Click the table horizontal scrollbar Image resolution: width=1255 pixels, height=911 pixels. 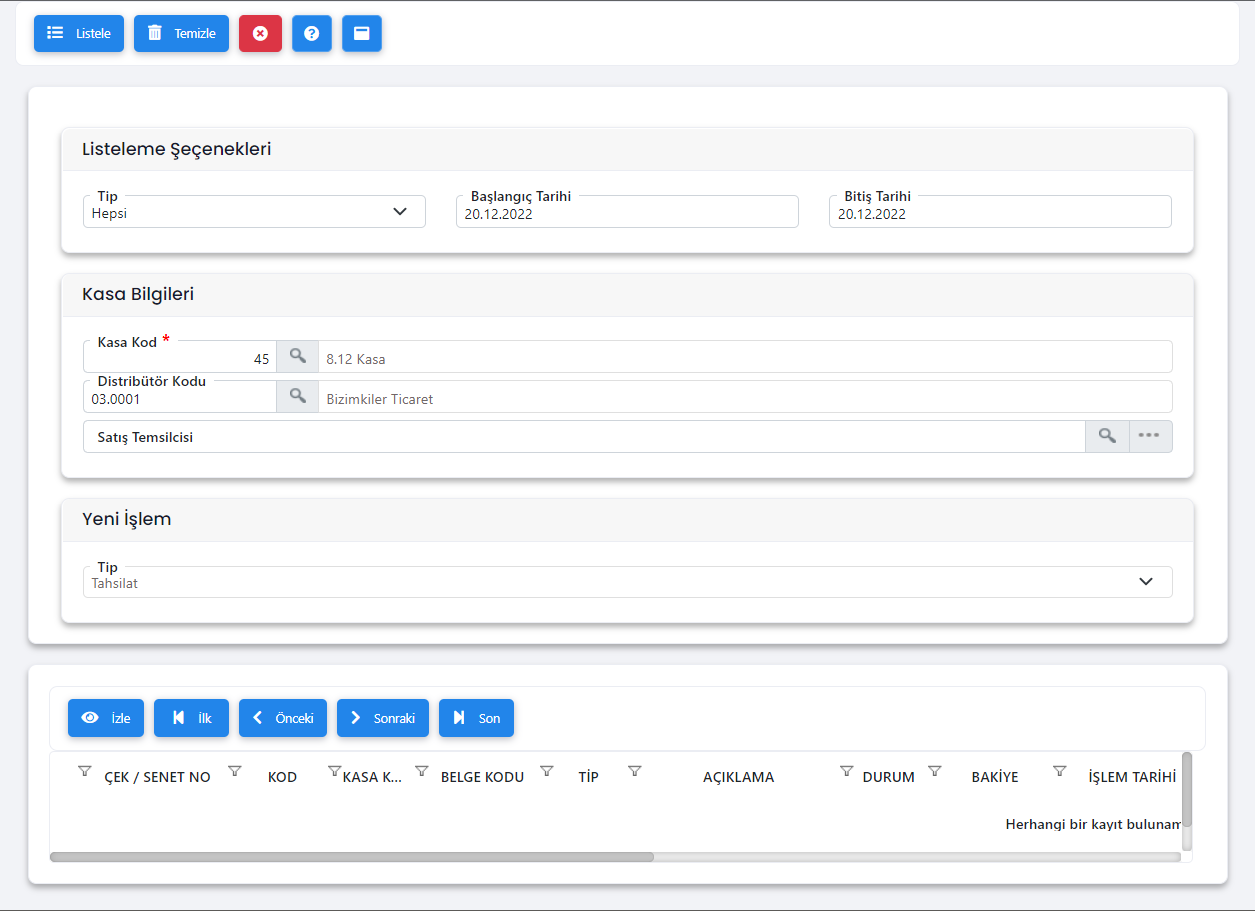click(x=352, y=857)
